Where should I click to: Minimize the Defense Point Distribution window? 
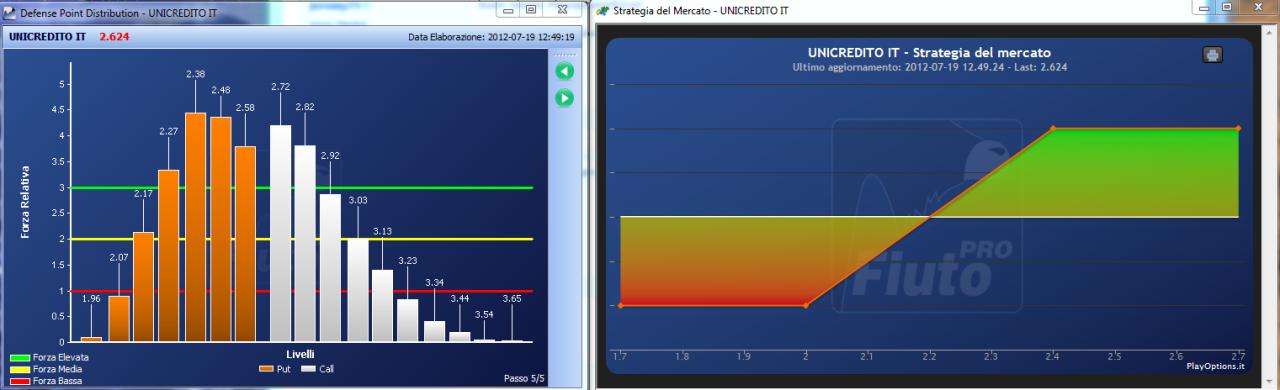(509, 9)
